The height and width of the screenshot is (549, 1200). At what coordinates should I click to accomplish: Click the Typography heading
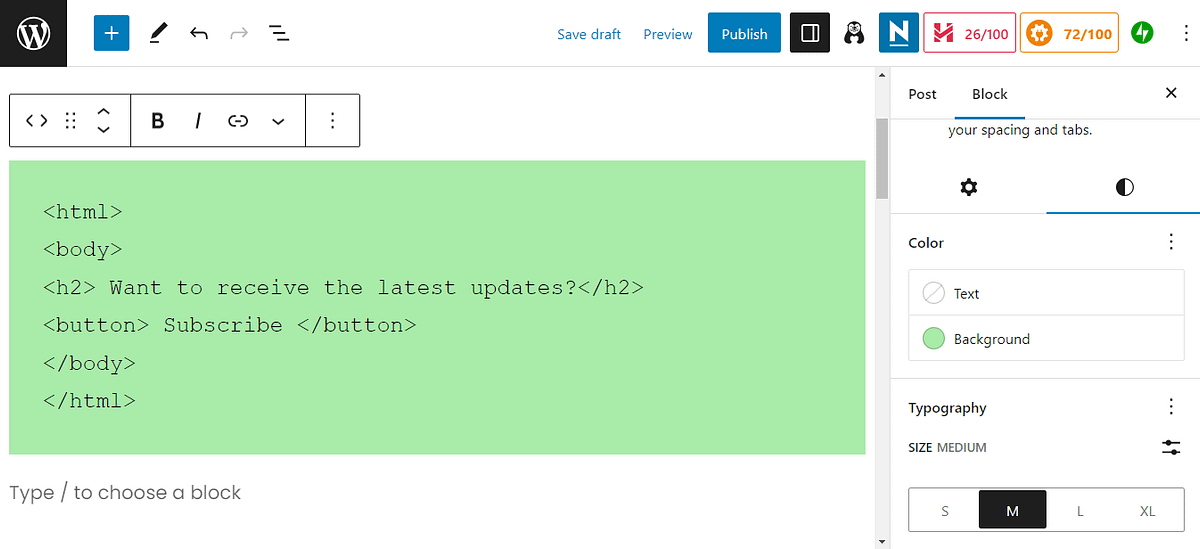[x=947, y=408]
